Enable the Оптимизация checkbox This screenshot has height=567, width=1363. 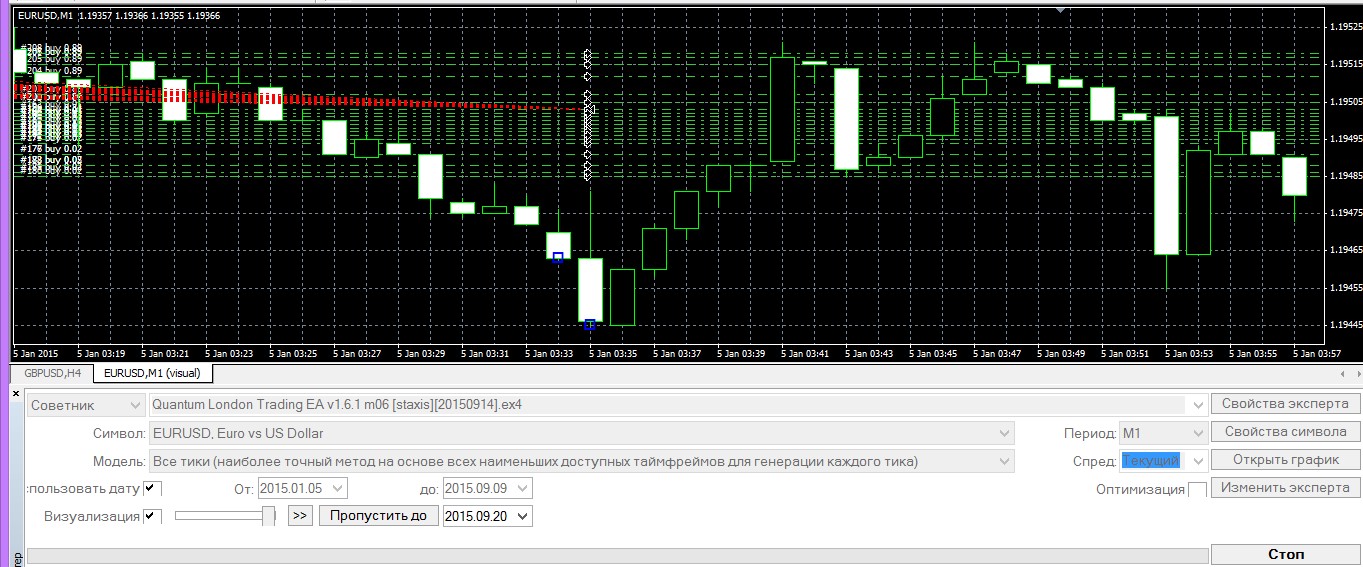[x=1196, y=489]
